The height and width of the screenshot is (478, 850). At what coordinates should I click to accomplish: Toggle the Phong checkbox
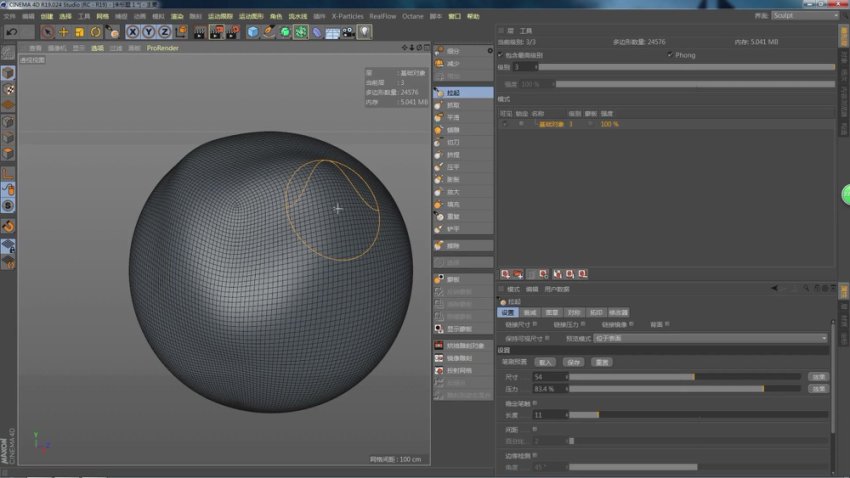pyautogui.click(x=670, y=55)
